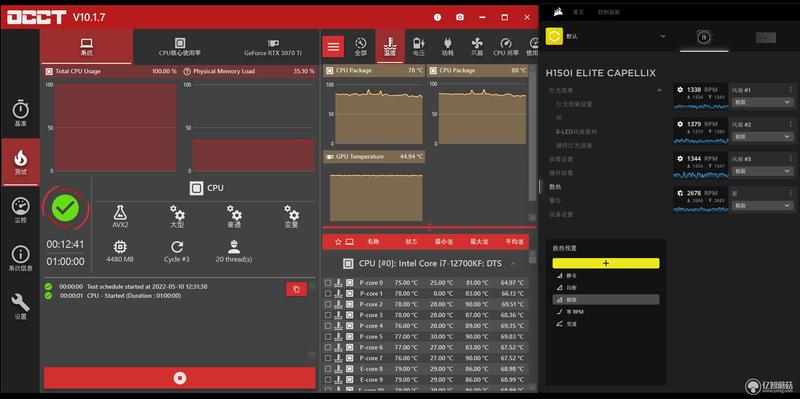Viewport: 800px width, 399px height.
Task: Switch to the GeForce RTX 3070 Ti tab
Action: tap(272, 46)
